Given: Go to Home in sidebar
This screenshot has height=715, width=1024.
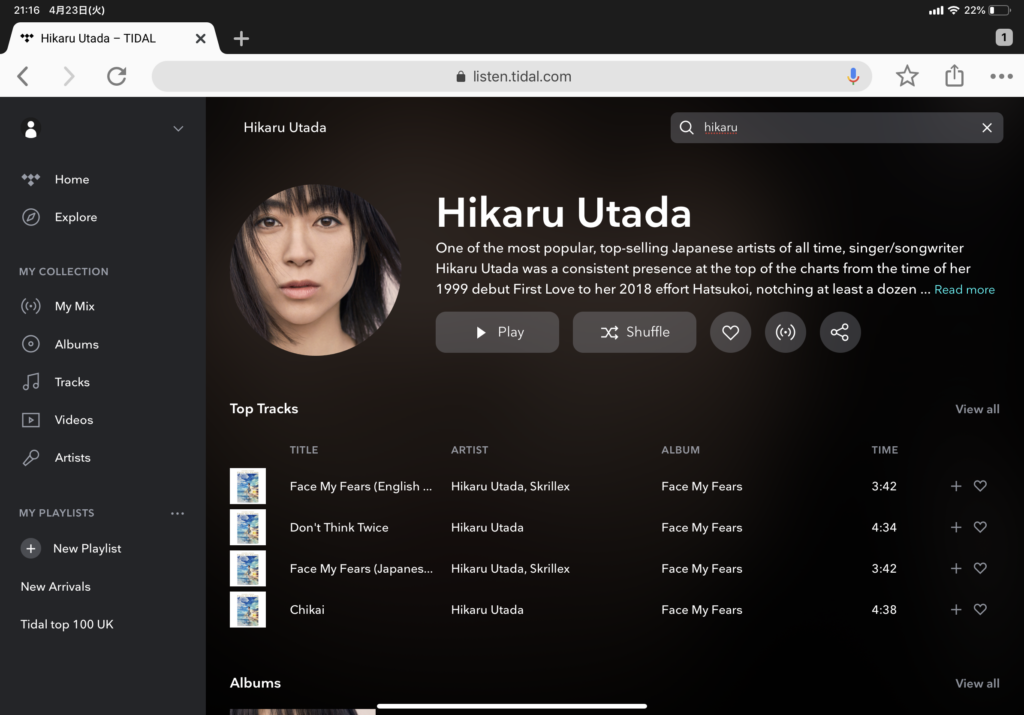Looking at the screenshot, I should 72,180.
